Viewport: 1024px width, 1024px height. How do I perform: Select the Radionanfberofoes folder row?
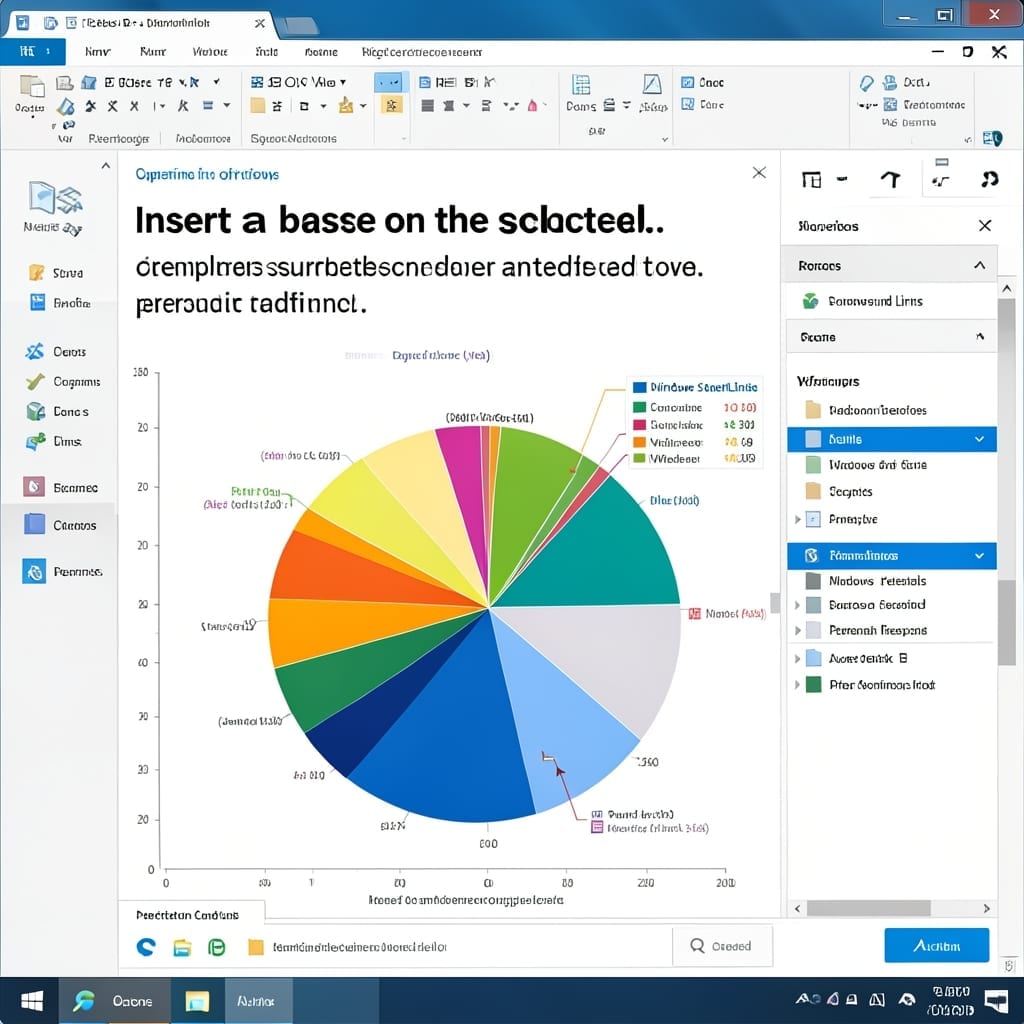891,410
